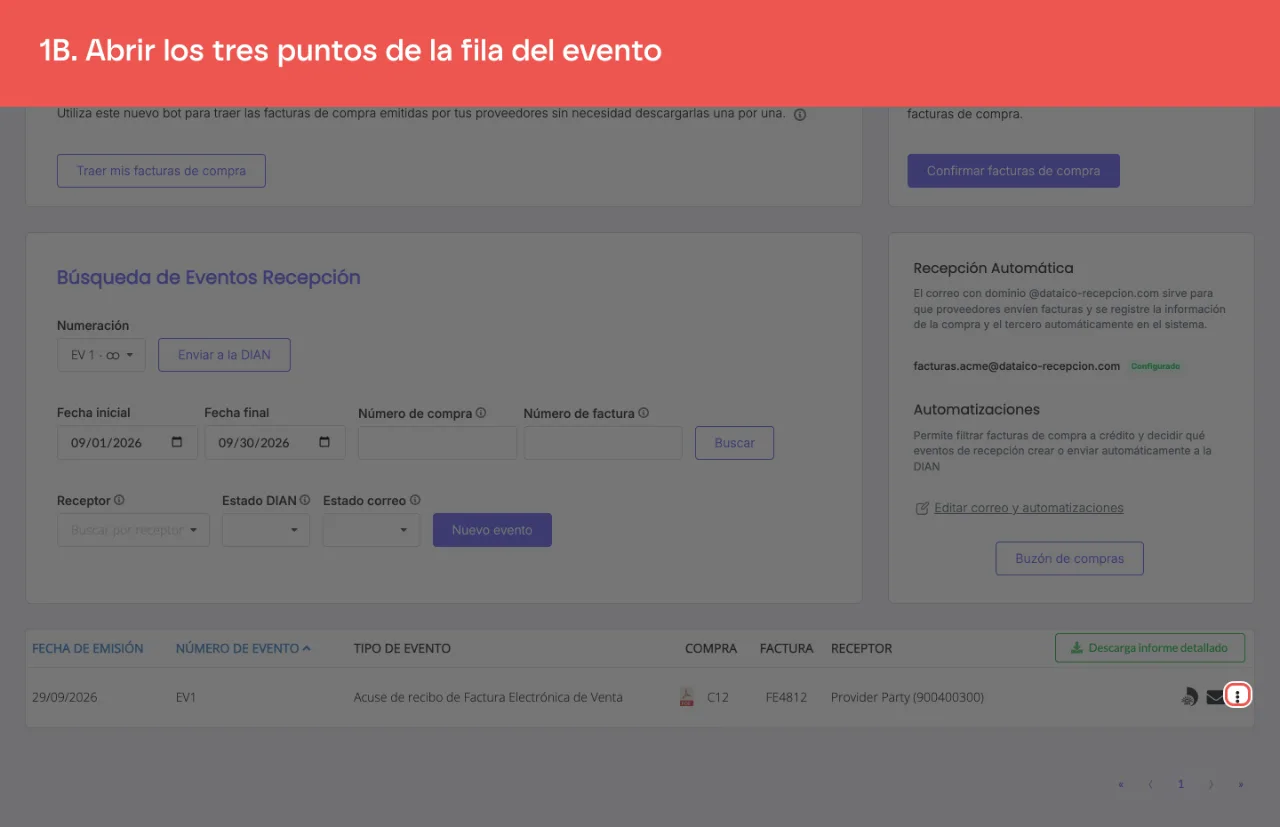Expand the Estado correo dropdown
Viewport: 1280px width, 827px height.
tap(371, 530)
